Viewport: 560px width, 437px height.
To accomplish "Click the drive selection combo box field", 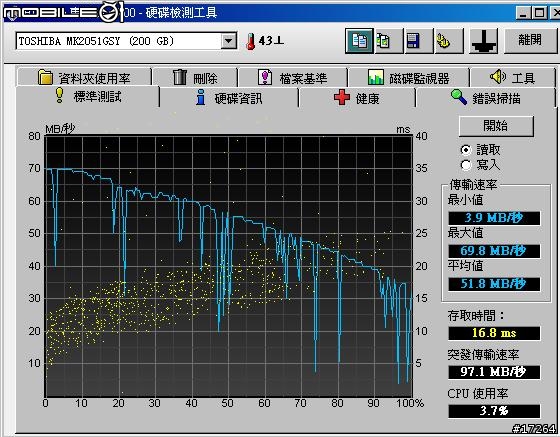I will click(126, 41).
